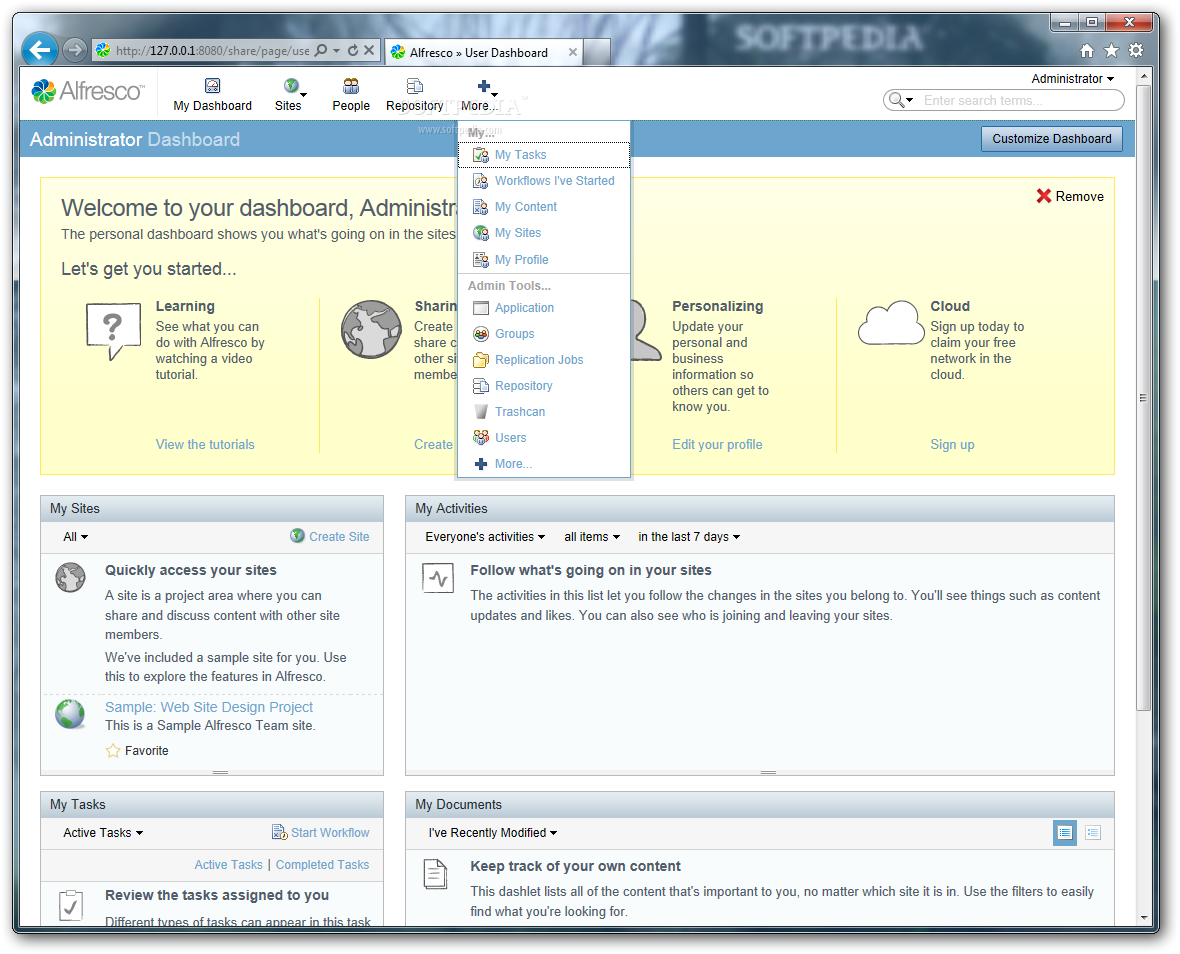
Task: Click the sample site globe icon
Action: click(x=70, y=714)
